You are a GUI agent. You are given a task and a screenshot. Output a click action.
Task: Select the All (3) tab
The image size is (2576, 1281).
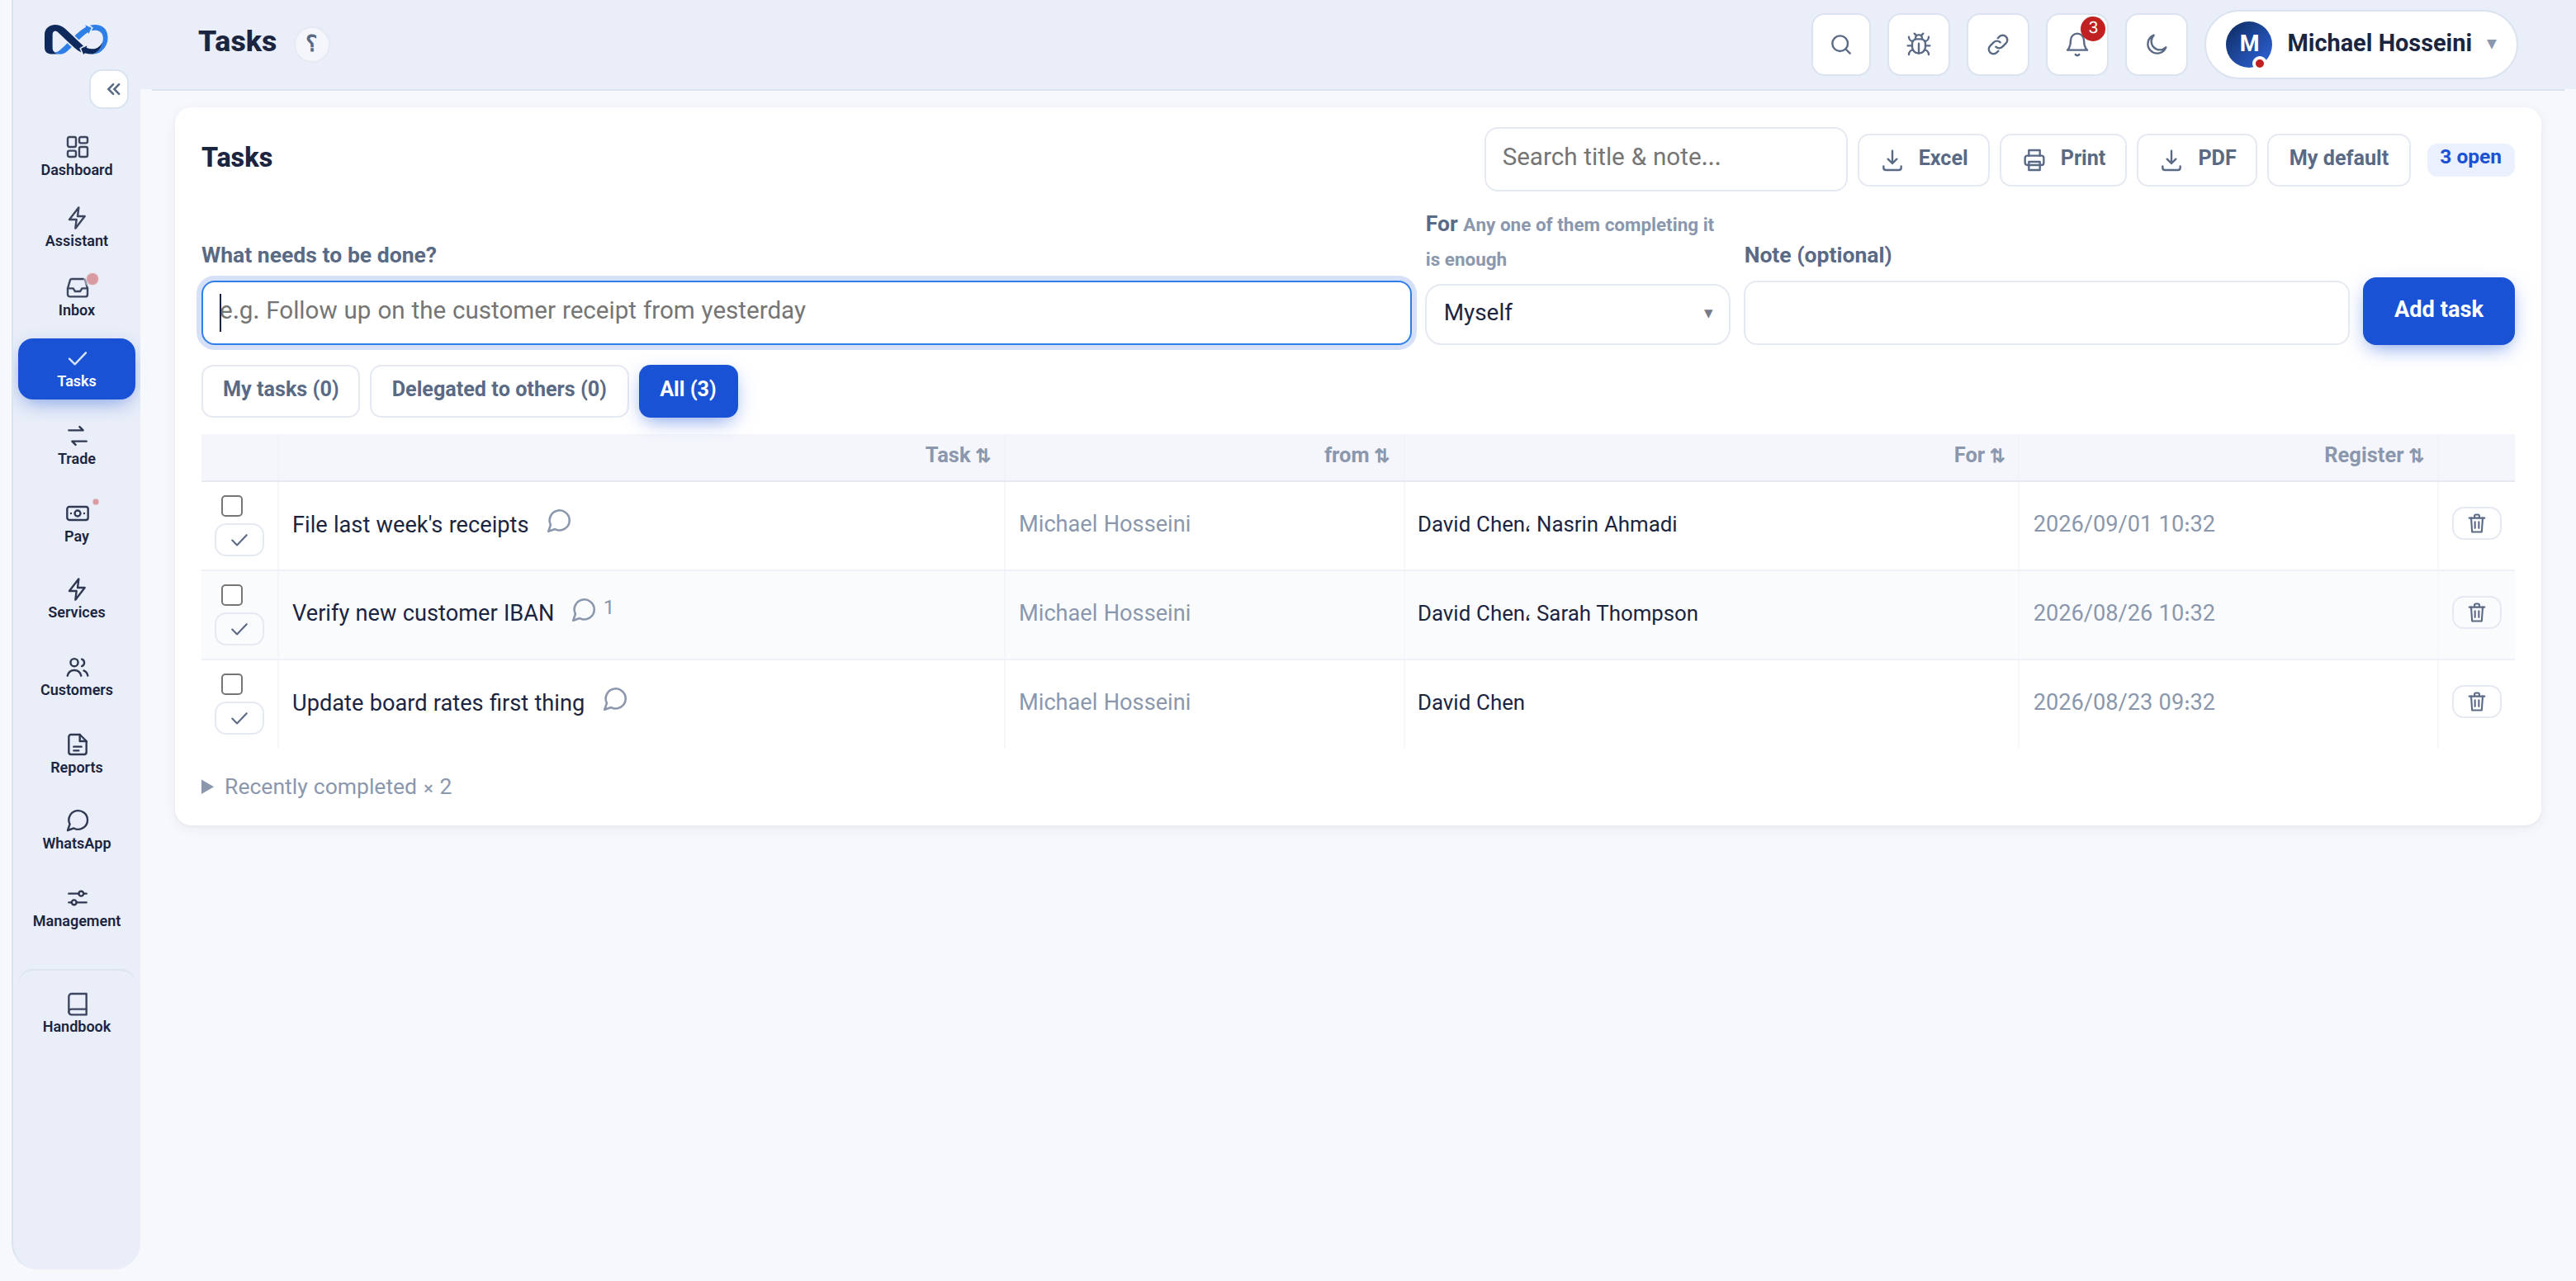coord(688,390)
